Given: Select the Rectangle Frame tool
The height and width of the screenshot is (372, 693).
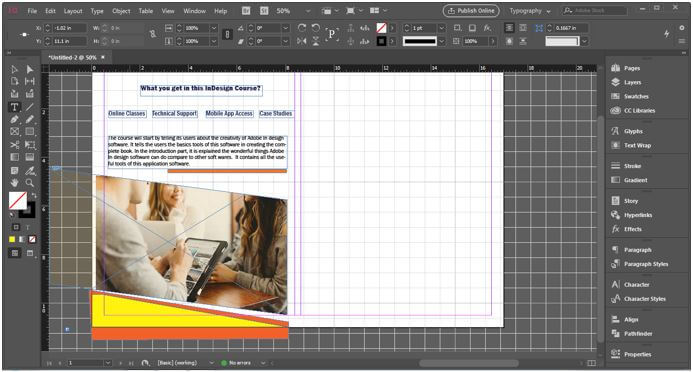Looking at the screenshot, I should pyautogui.click(x=14, y=132).
